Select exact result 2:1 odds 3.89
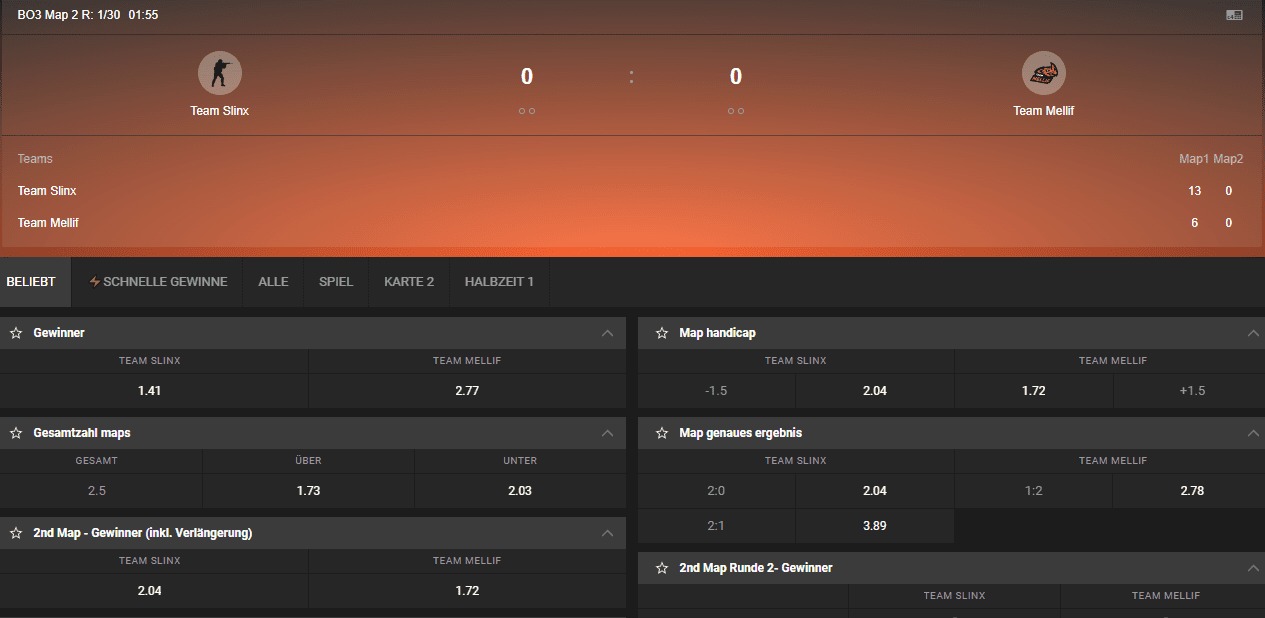1265x618 pixels. tap(875, 526)
